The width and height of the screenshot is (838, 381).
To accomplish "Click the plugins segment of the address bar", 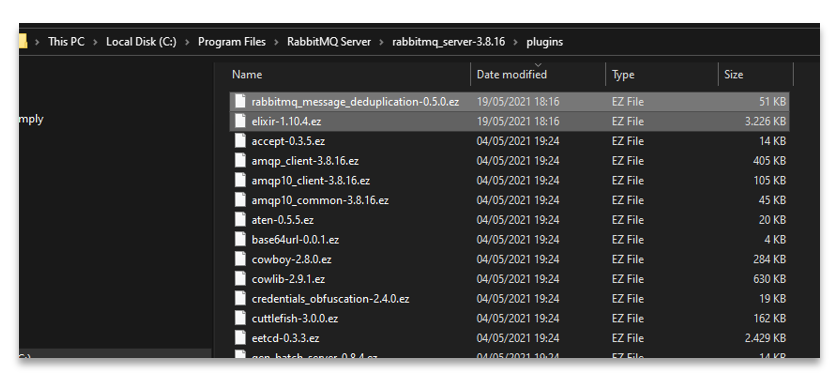I will pyautogui.click(x=545, y=41).
